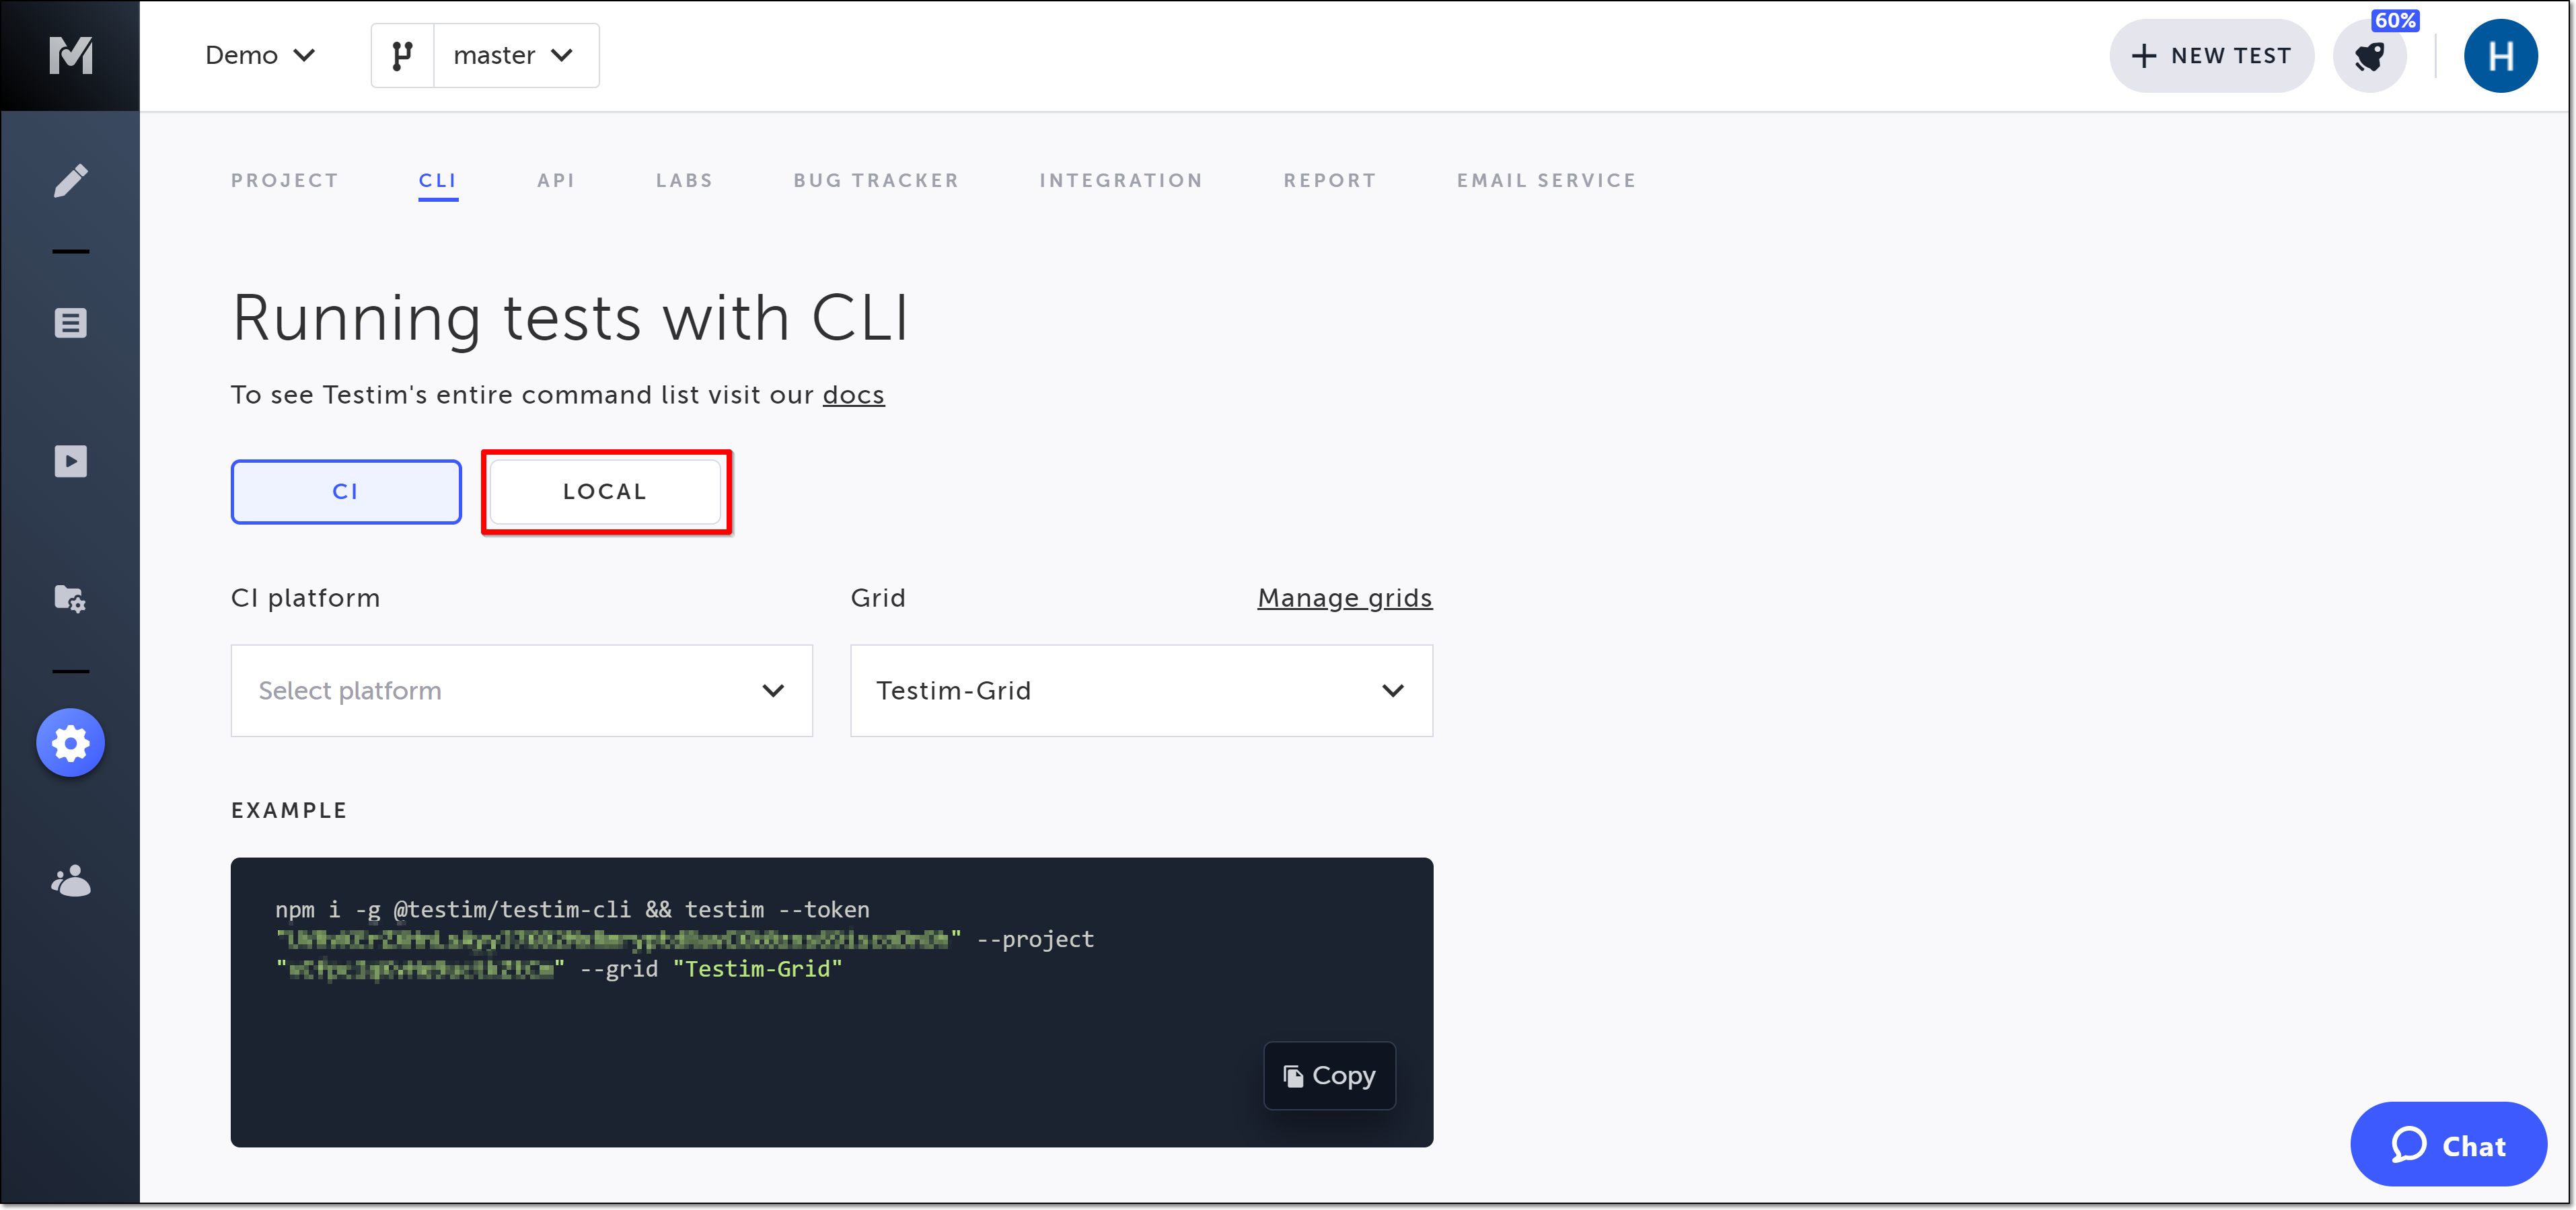Open the team users icon in sidebar
The width and height of the screenshot is (2576, 1210).
[70, 881]
